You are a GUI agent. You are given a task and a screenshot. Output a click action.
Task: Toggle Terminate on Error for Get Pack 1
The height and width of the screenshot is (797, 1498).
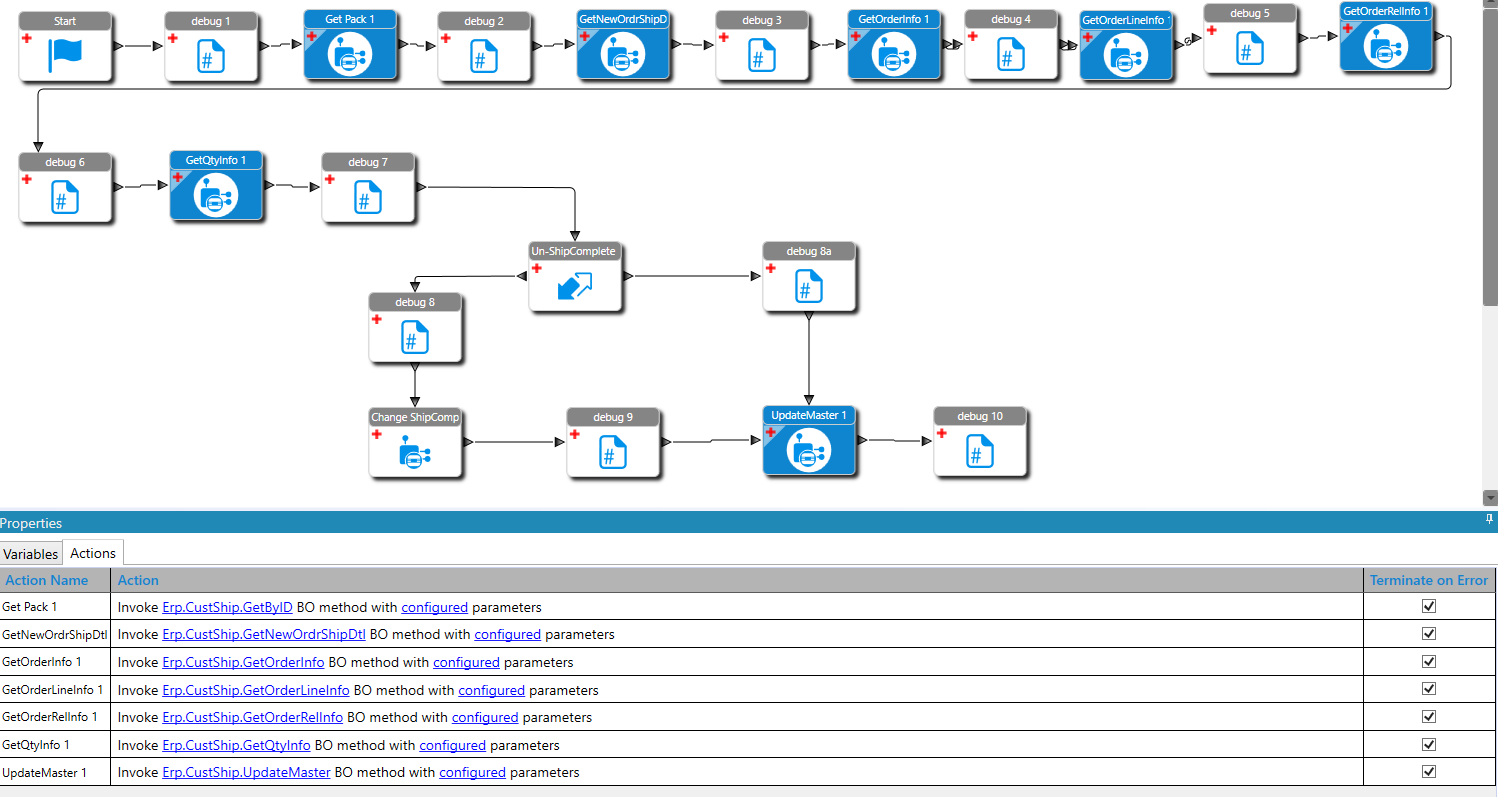(1428, 606)
